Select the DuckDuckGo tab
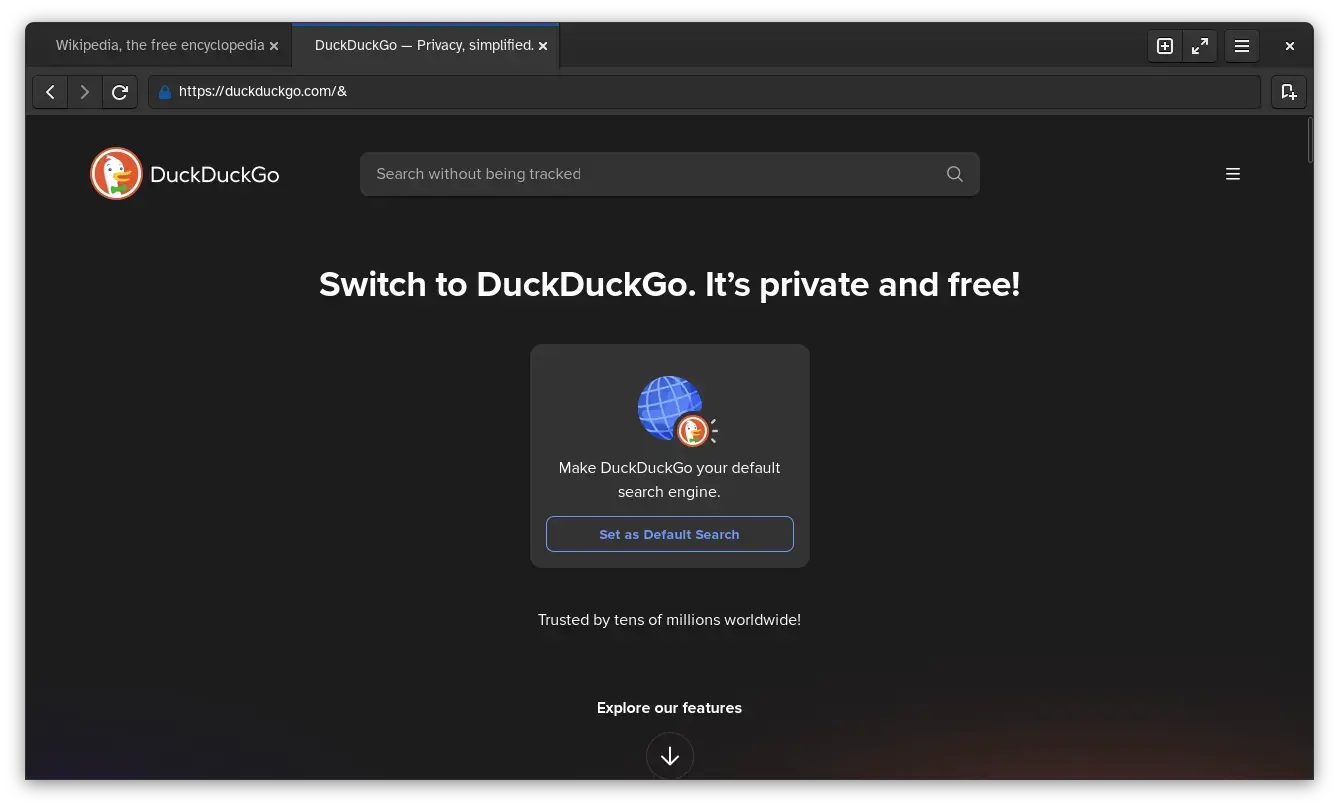This screenshot has height=808, width=1339. (424, 46)
